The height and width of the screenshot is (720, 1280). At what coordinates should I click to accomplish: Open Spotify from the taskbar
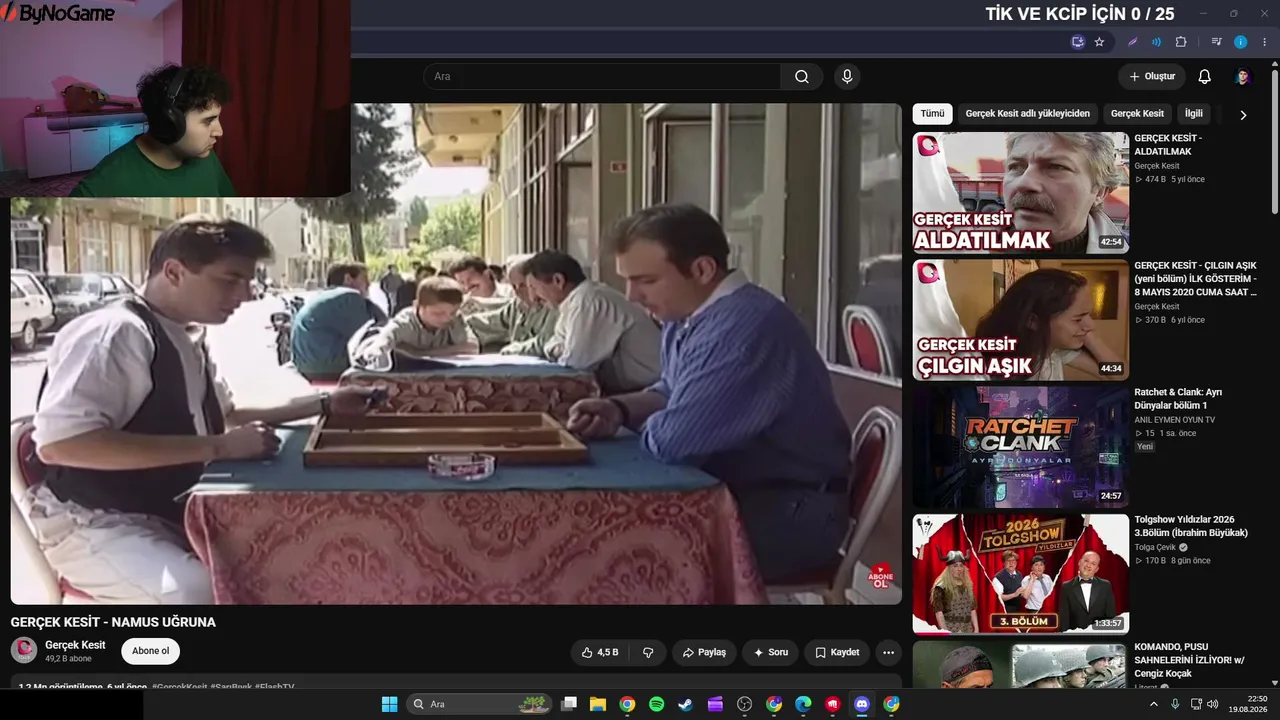coord(656,704)
